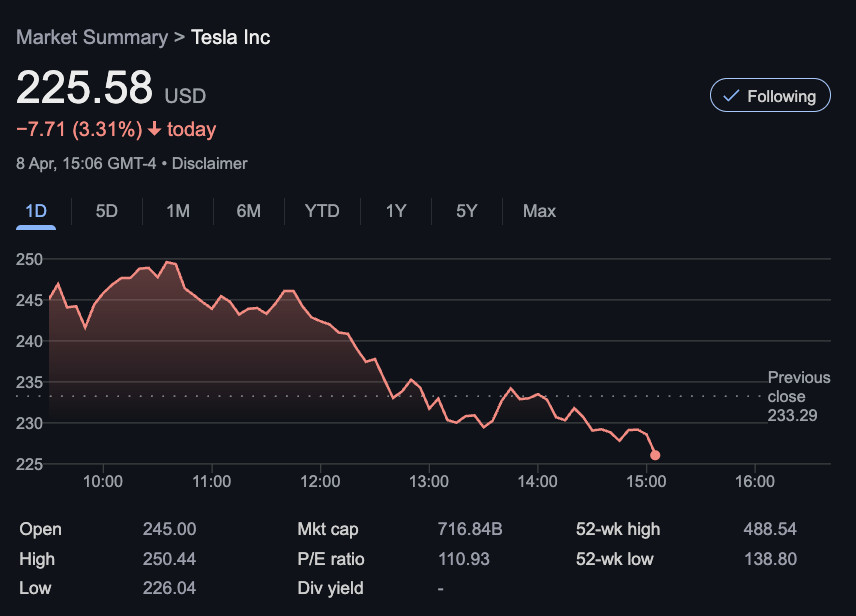
Task: Click the 13:00 time axis label
Action: (429, 482)
